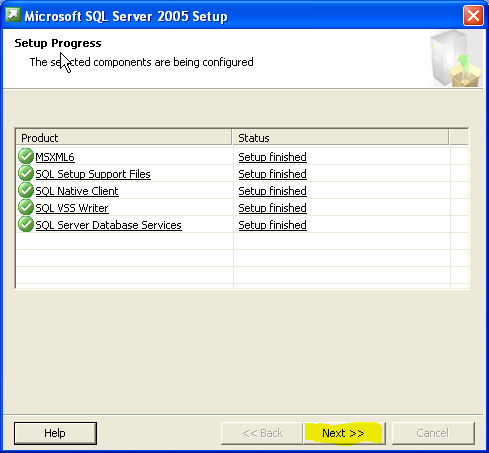Viewport: 489px width, 453px height.
Task: View Setup finished status for SQL Server Database Services
Action: coord(273,225)
